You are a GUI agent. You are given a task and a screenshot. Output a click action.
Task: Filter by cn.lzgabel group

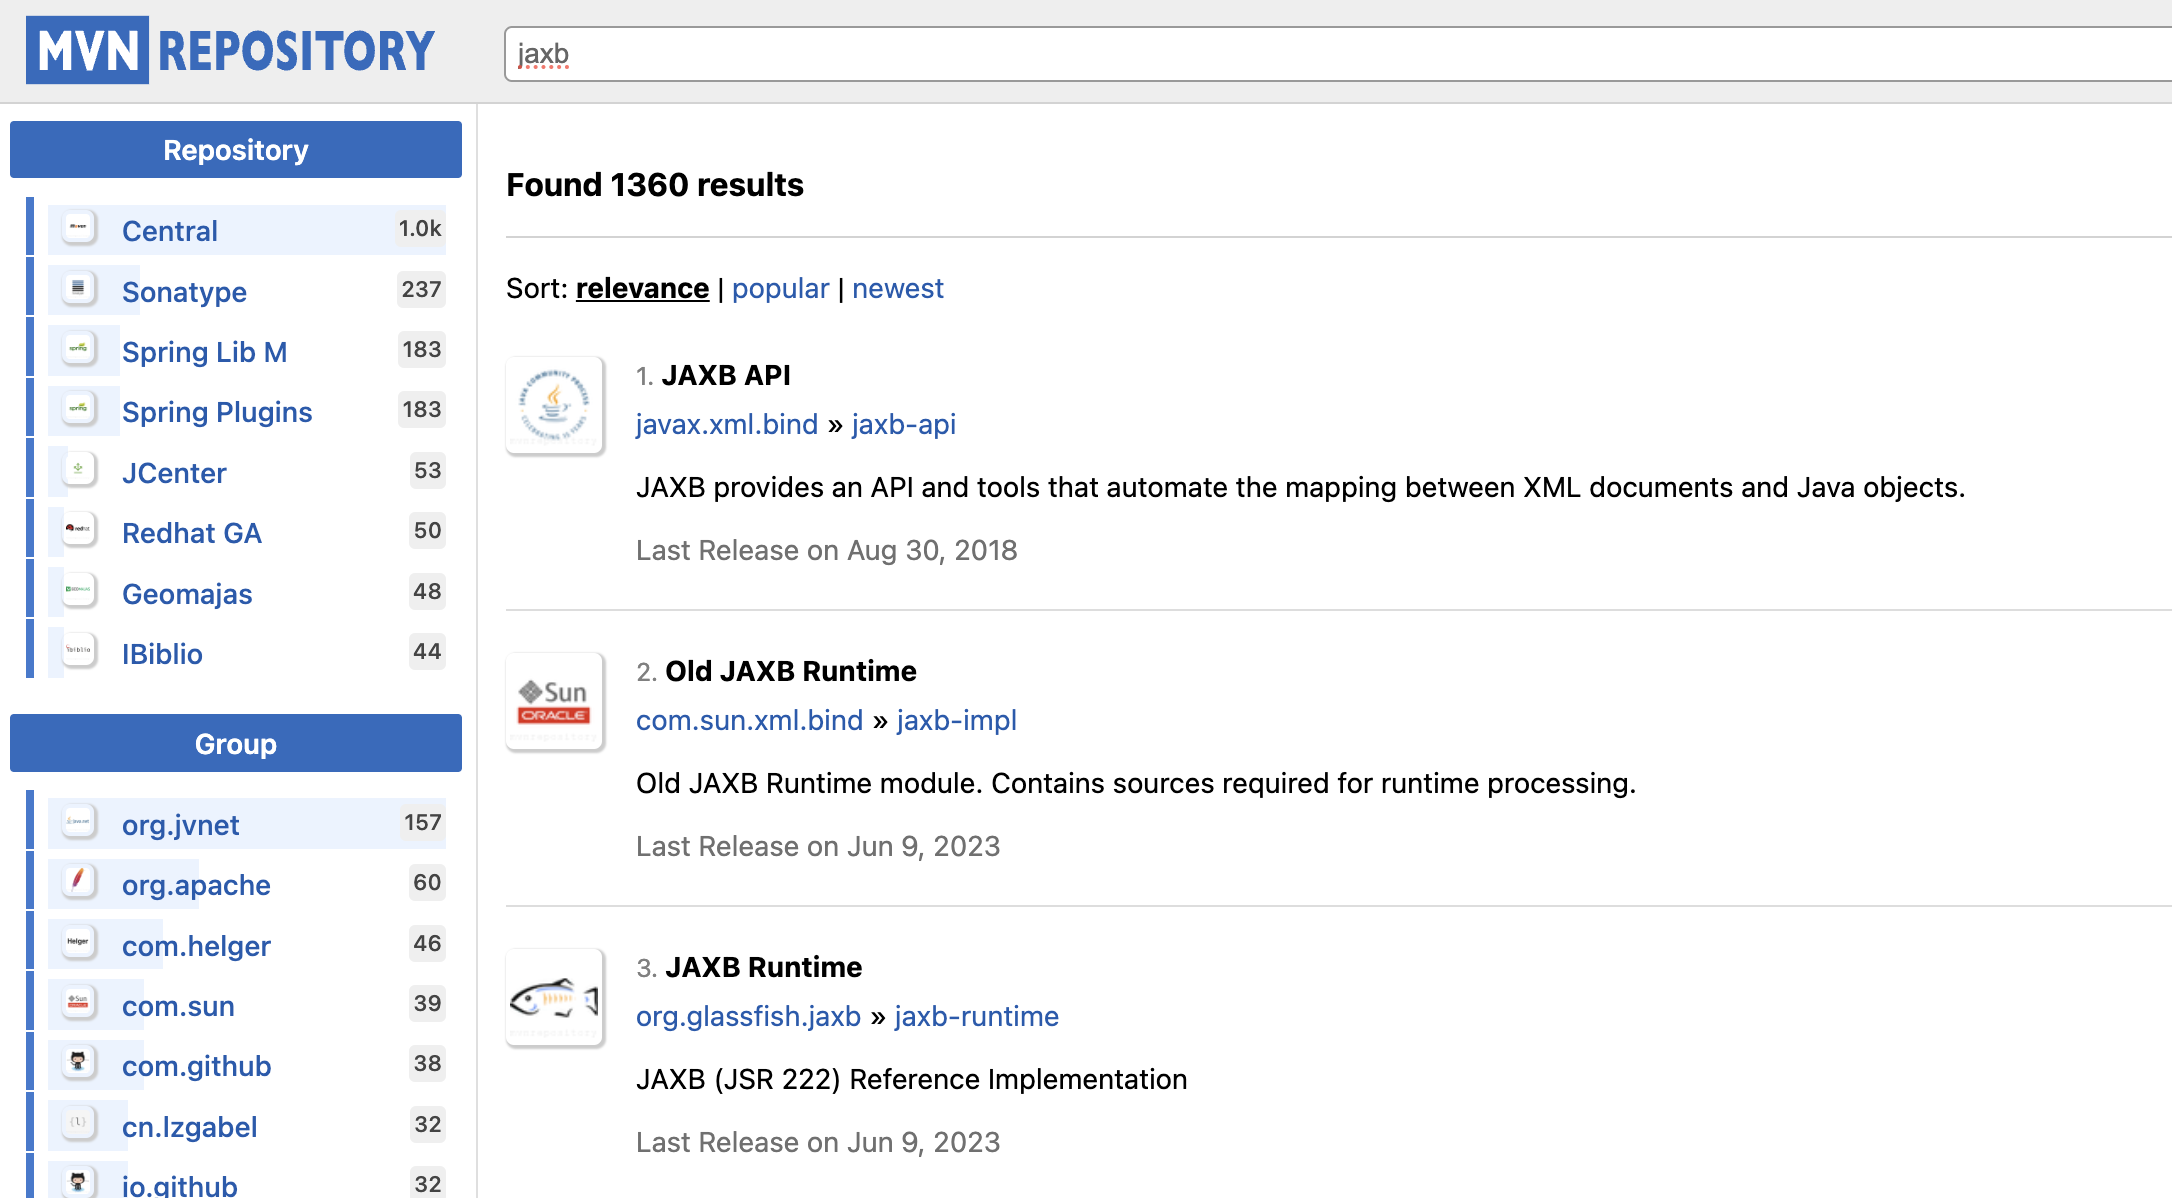click(x=190, y=1127)
